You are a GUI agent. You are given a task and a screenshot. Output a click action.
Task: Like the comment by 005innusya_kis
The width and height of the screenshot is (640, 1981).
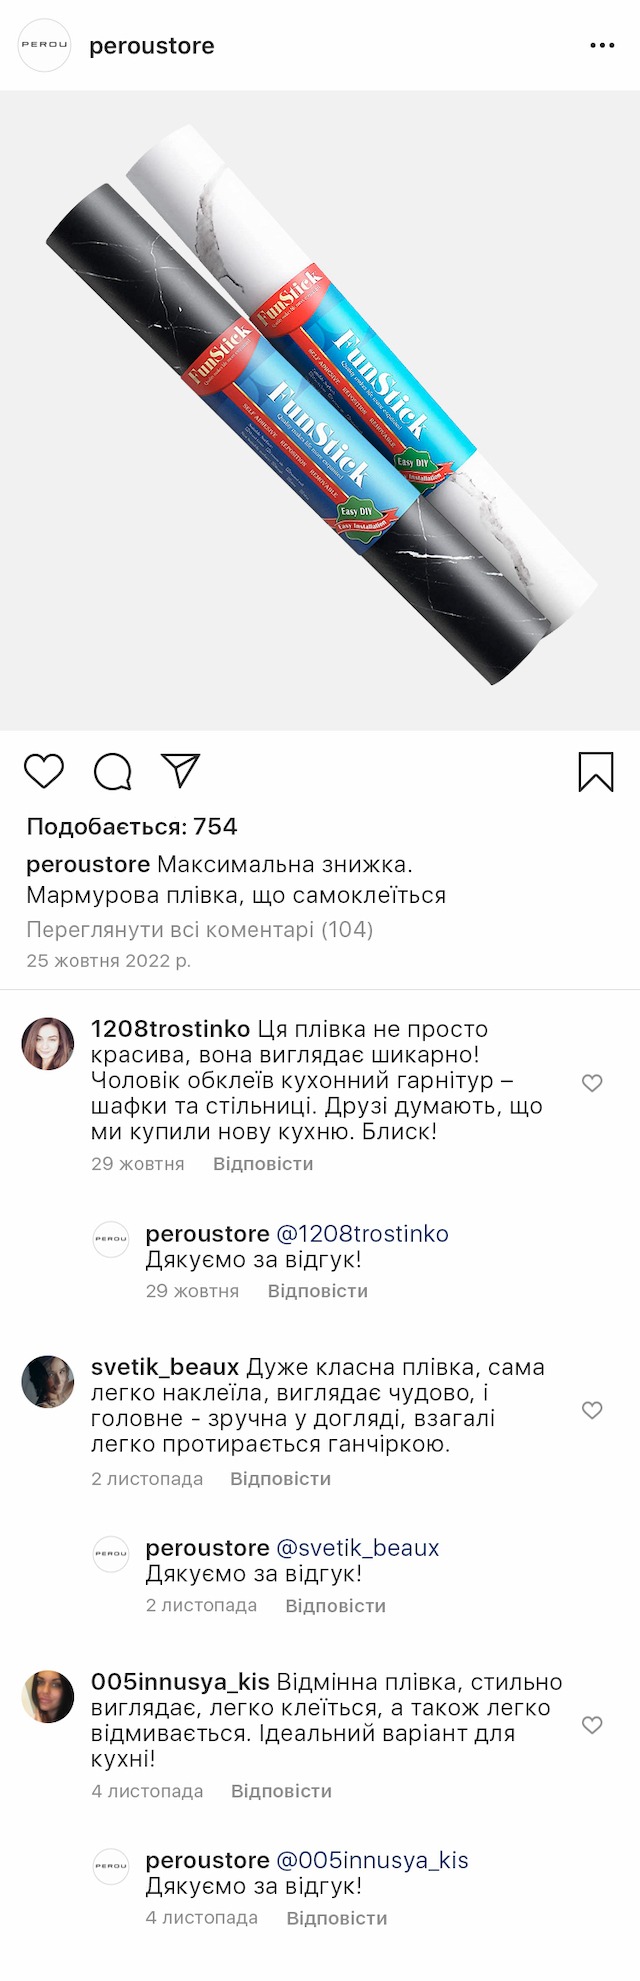click(x=592, y=1725)
